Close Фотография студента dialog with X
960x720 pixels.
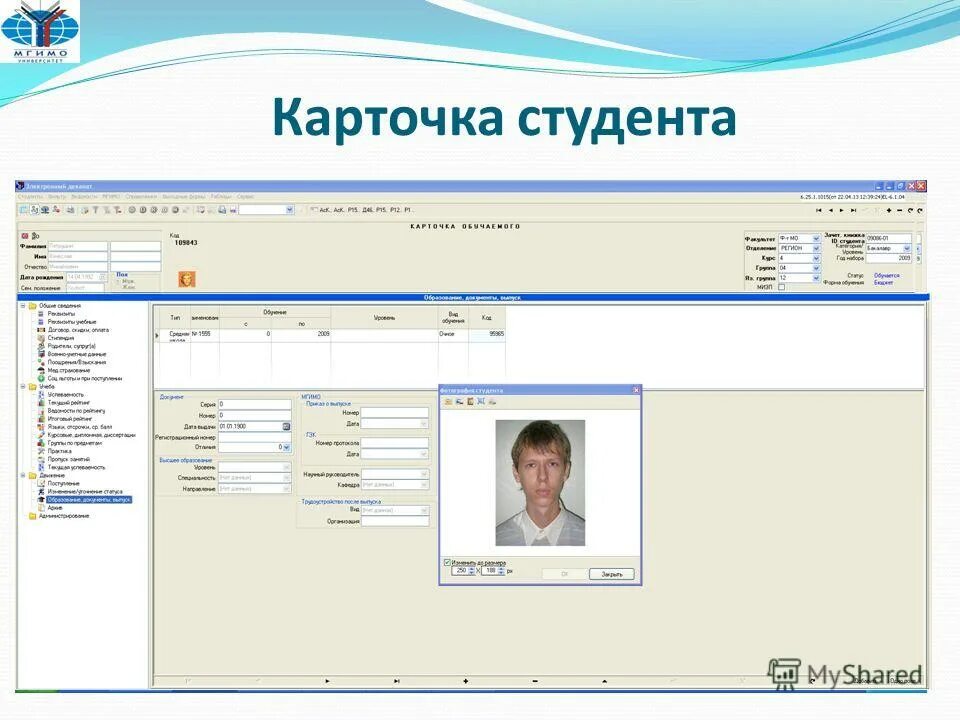coord(636,390)
